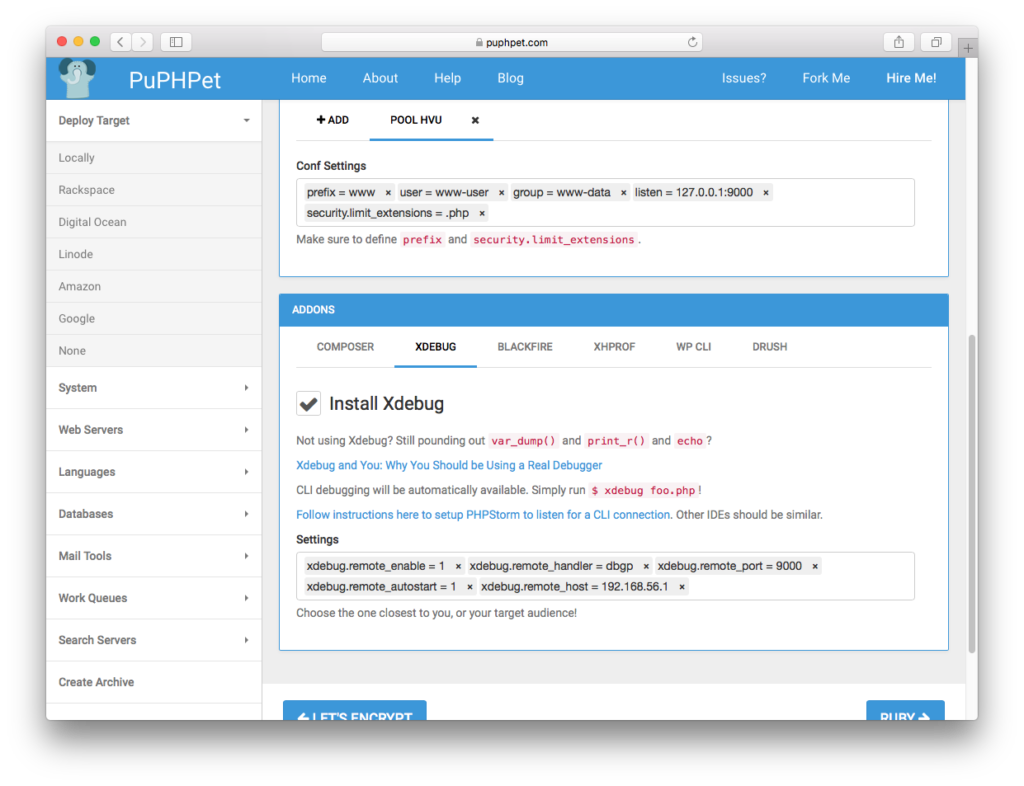Switch to the Xhprof addon tab
The width and height of the screenshot is (1024, 786).
click(x=615, y=347)
